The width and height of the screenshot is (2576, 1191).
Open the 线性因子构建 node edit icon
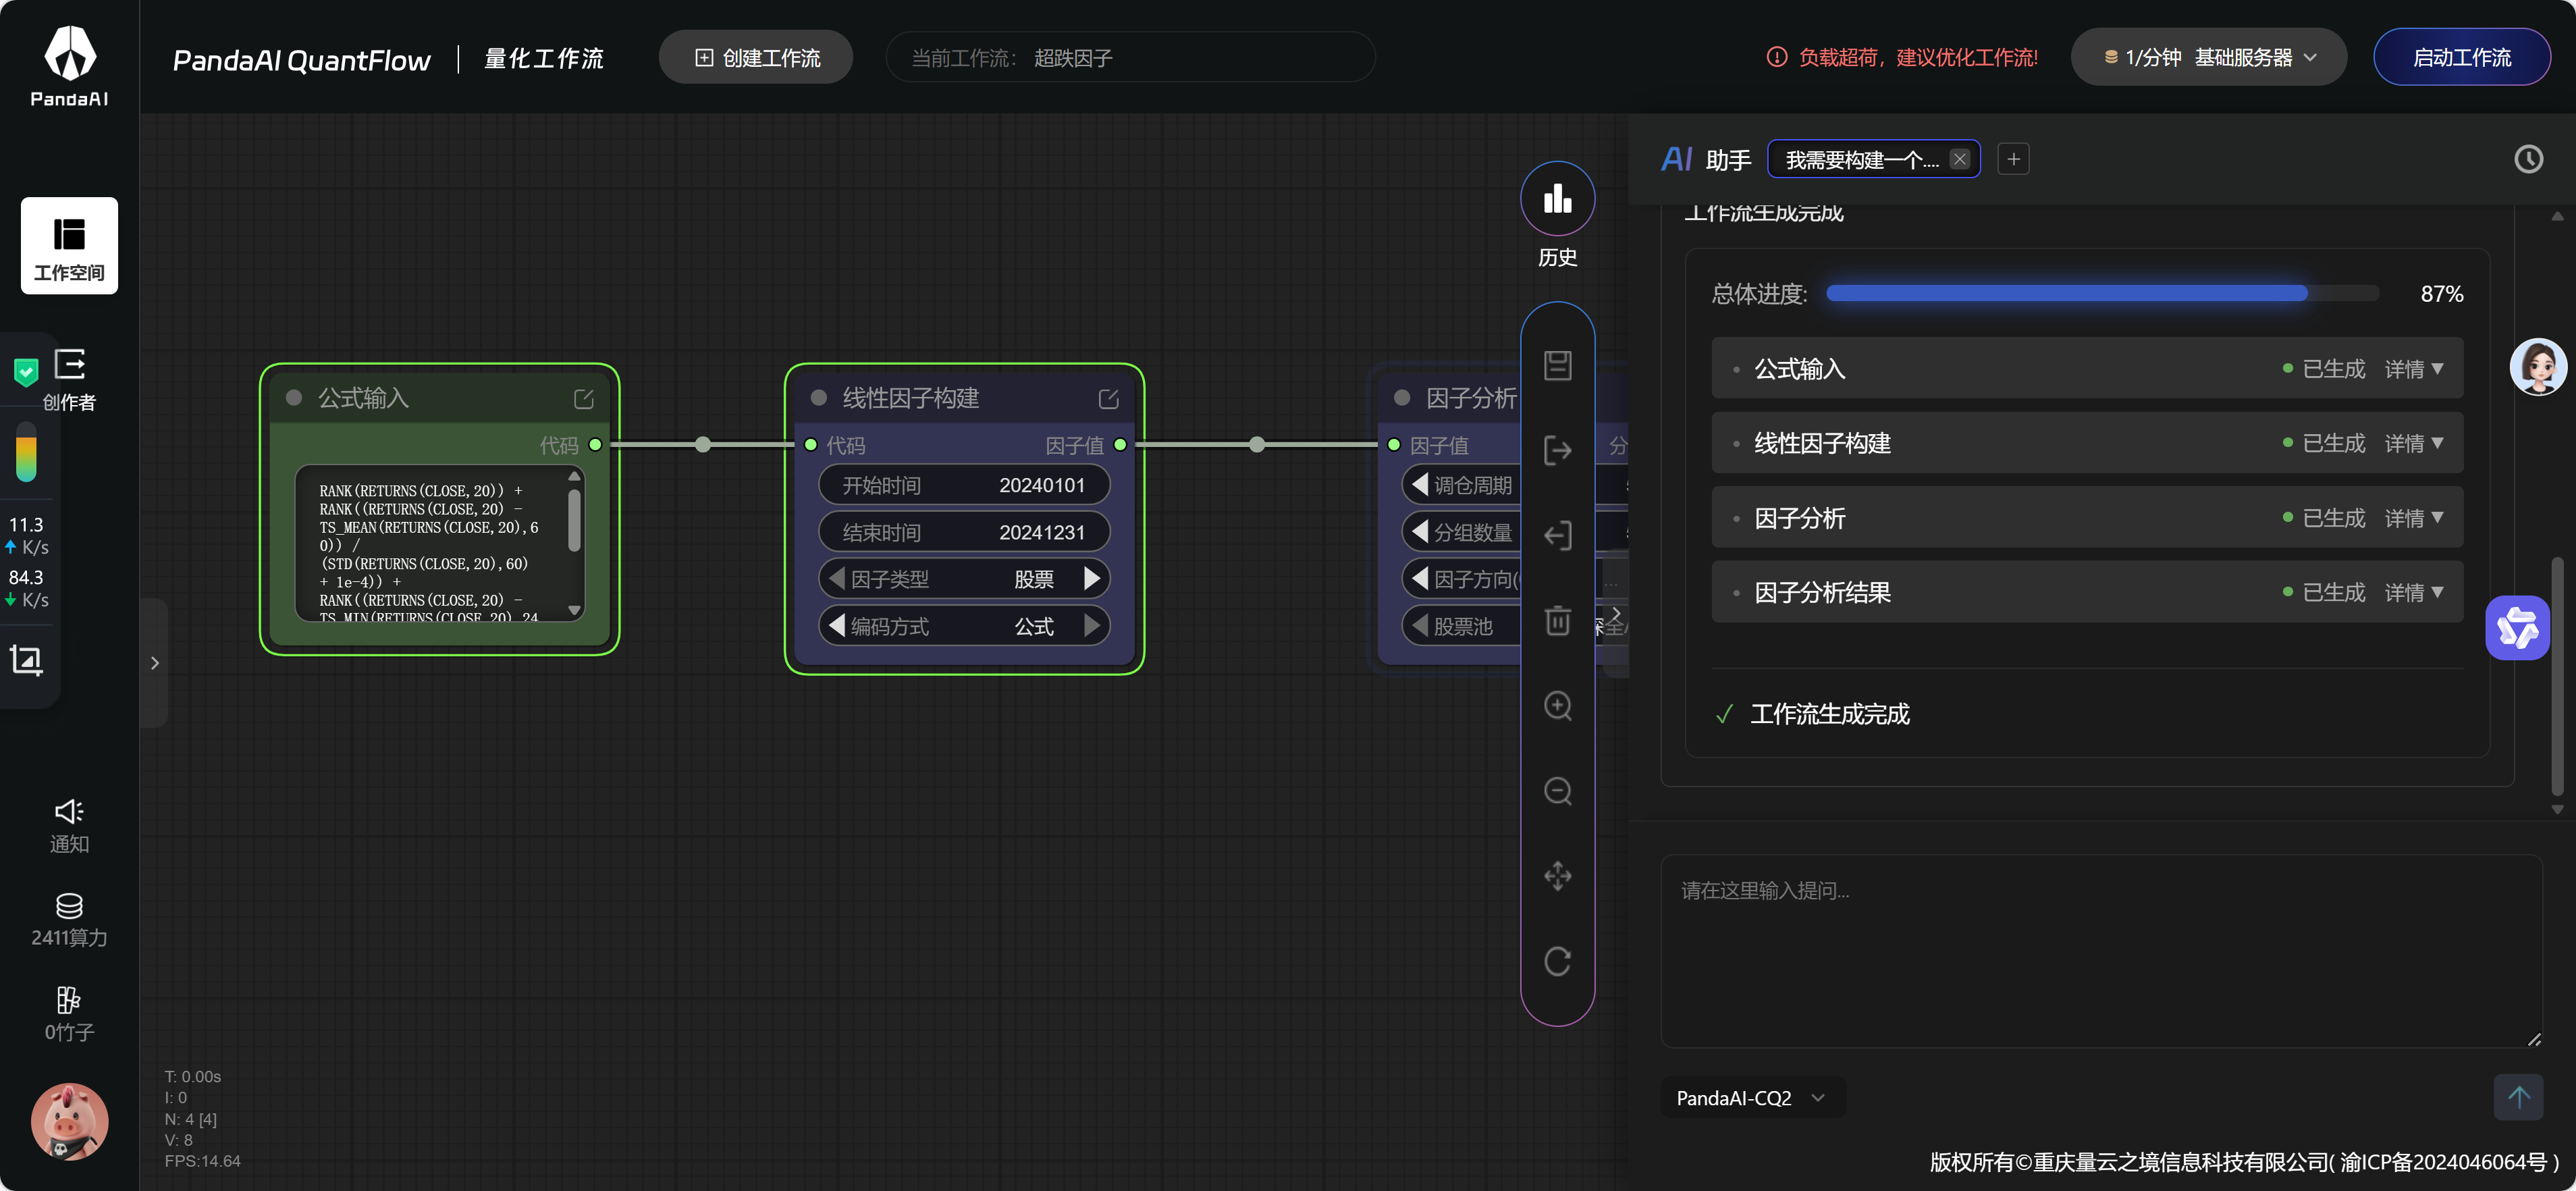[1108, 399]
